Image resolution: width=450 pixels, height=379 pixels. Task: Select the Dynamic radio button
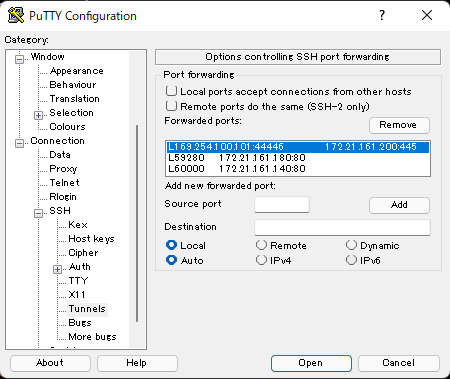point(351,245)
